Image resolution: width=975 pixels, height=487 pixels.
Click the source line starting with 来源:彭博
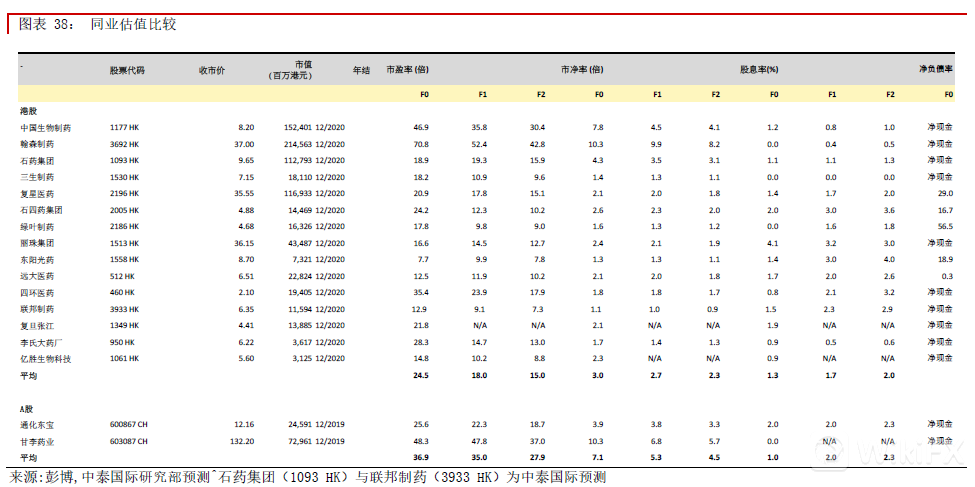click(306, 477)
